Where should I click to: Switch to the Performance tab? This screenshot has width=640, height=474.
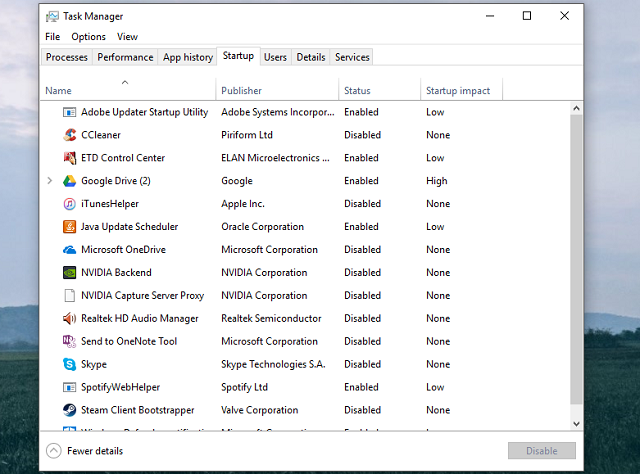[x=125, y=57]
